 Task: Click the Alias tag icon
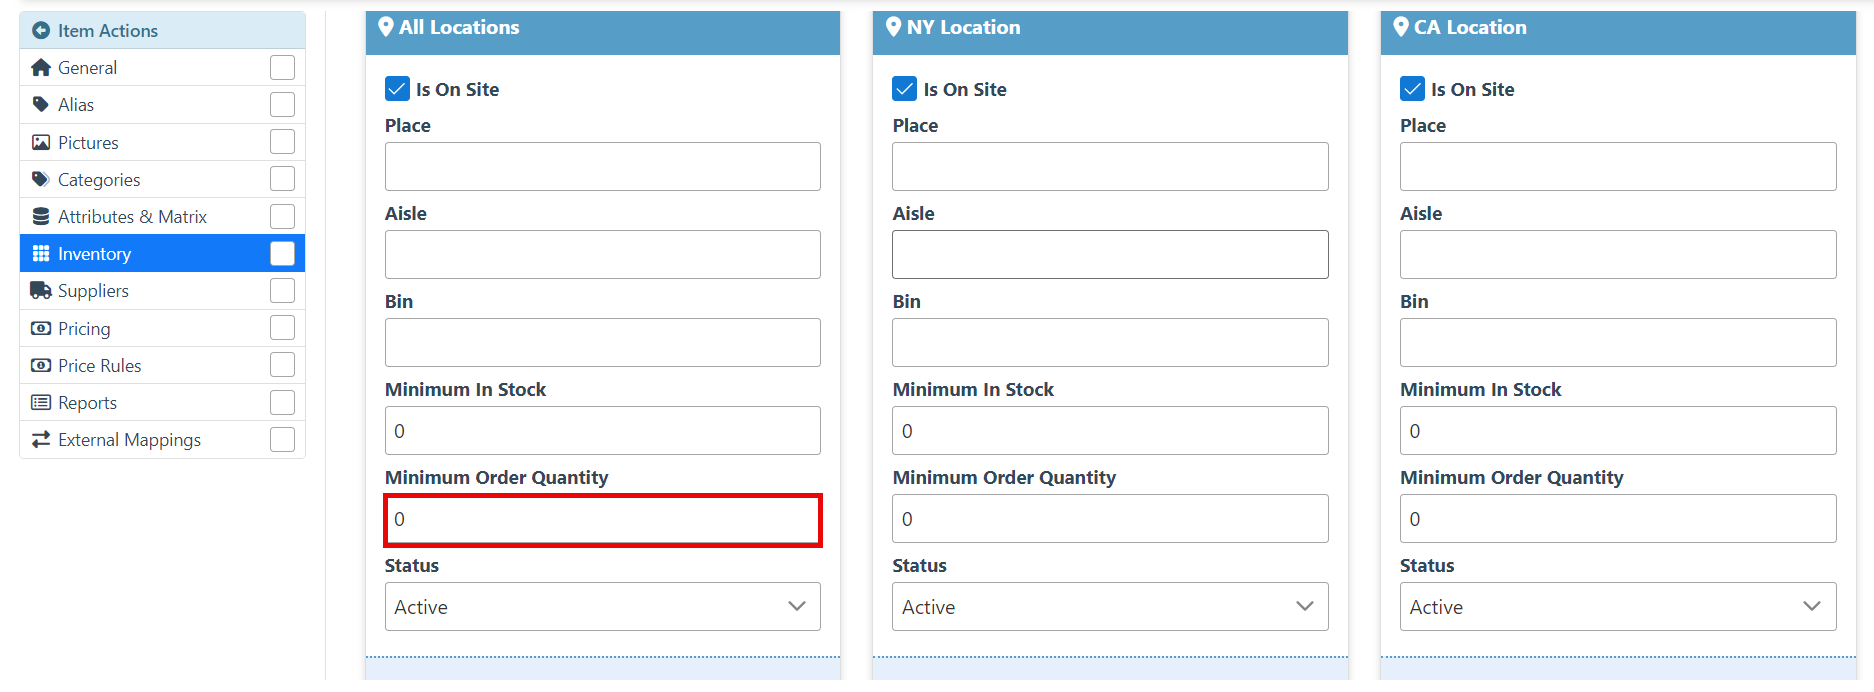pyautogui.click(x=41, y=105)
